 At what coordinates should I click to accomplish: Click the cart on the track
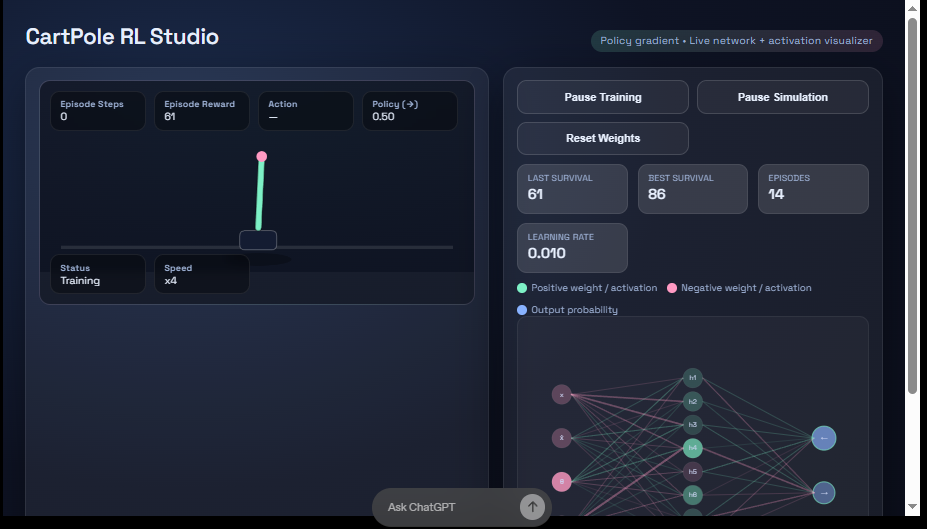pos(258,240)
